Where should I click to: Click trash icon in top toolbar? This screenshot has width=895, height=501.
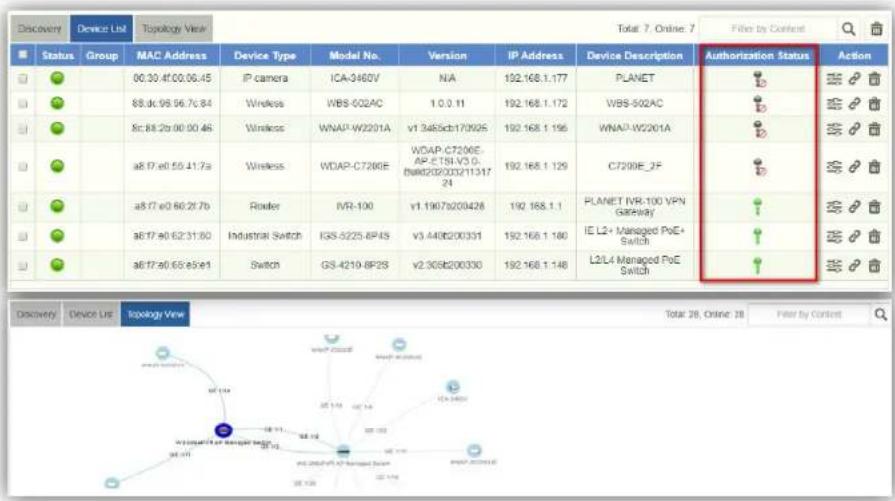tap(877, 29)
